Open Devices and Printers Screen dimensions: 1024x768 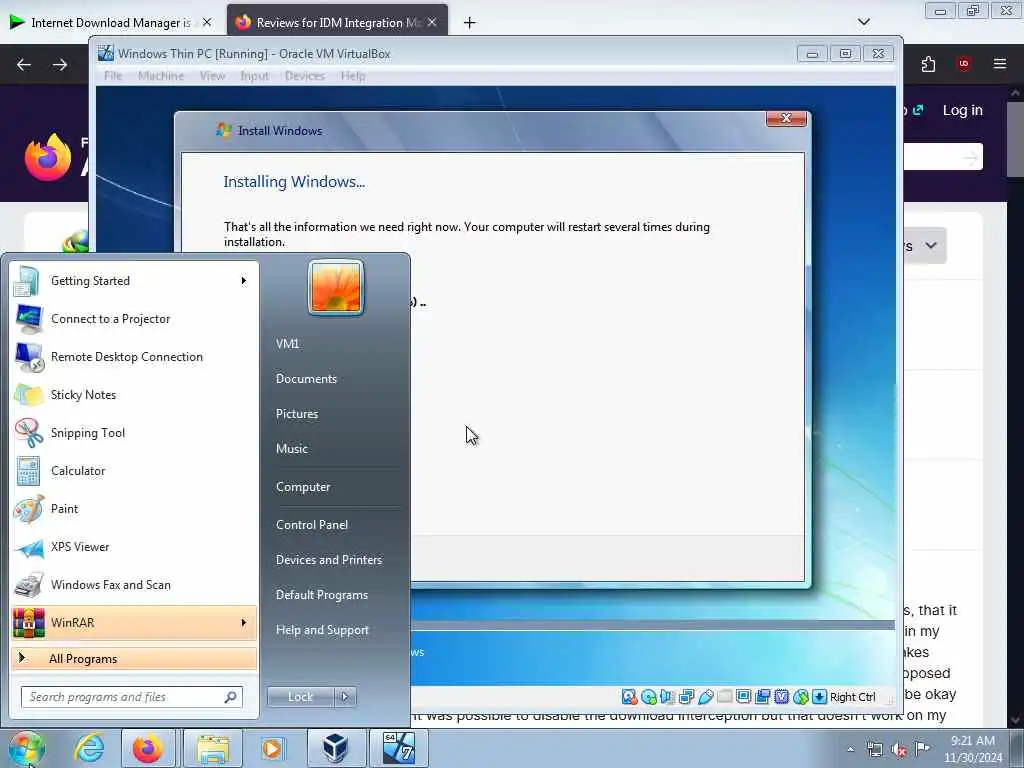[x=328, y=560]
